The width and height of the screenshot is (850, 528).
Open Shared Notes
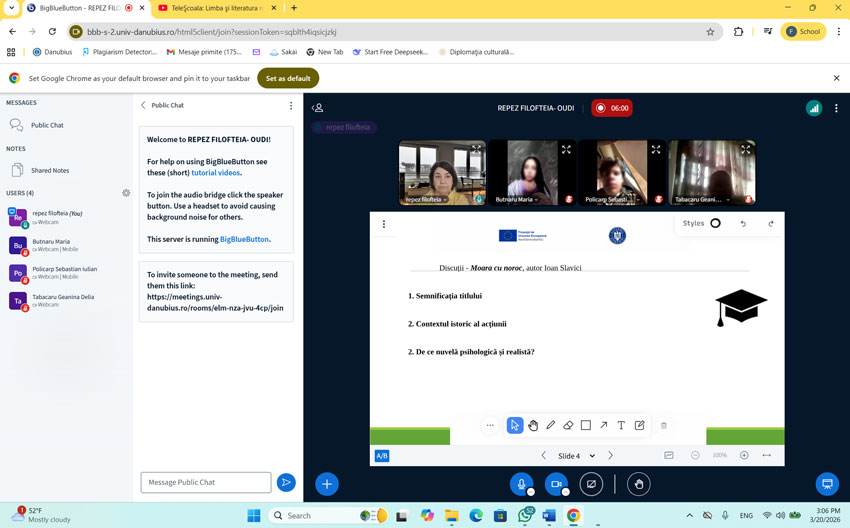50,170
